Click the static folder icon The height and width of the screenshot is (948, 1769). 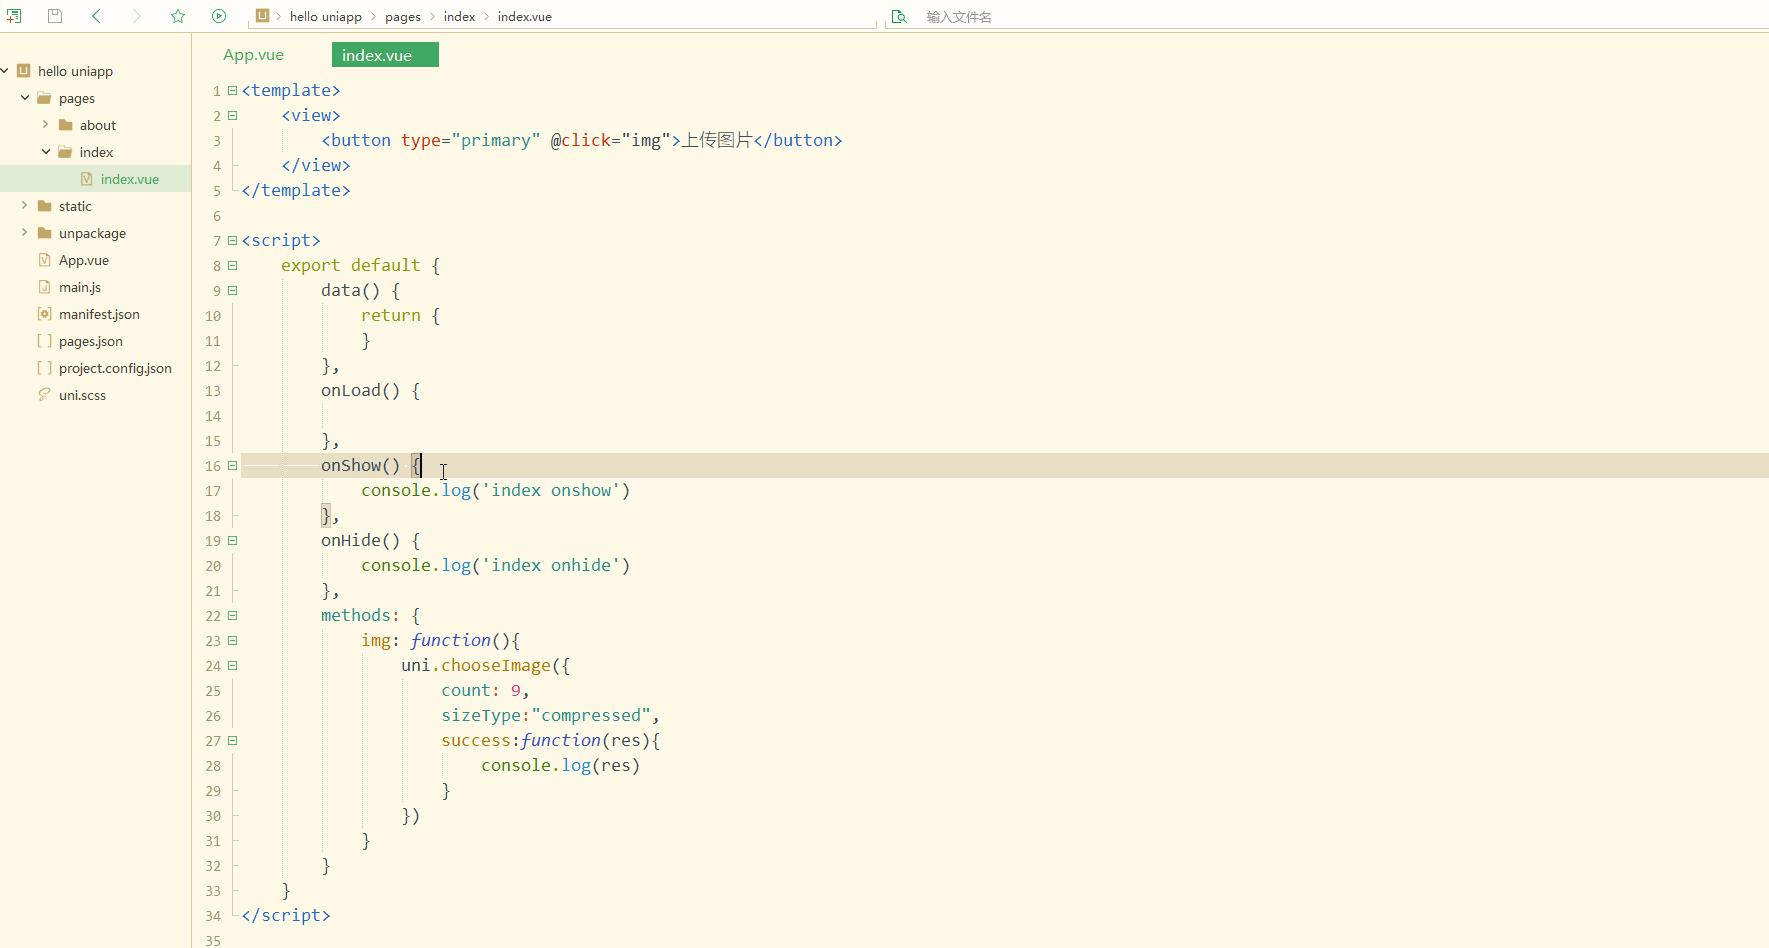coord(44,206)
